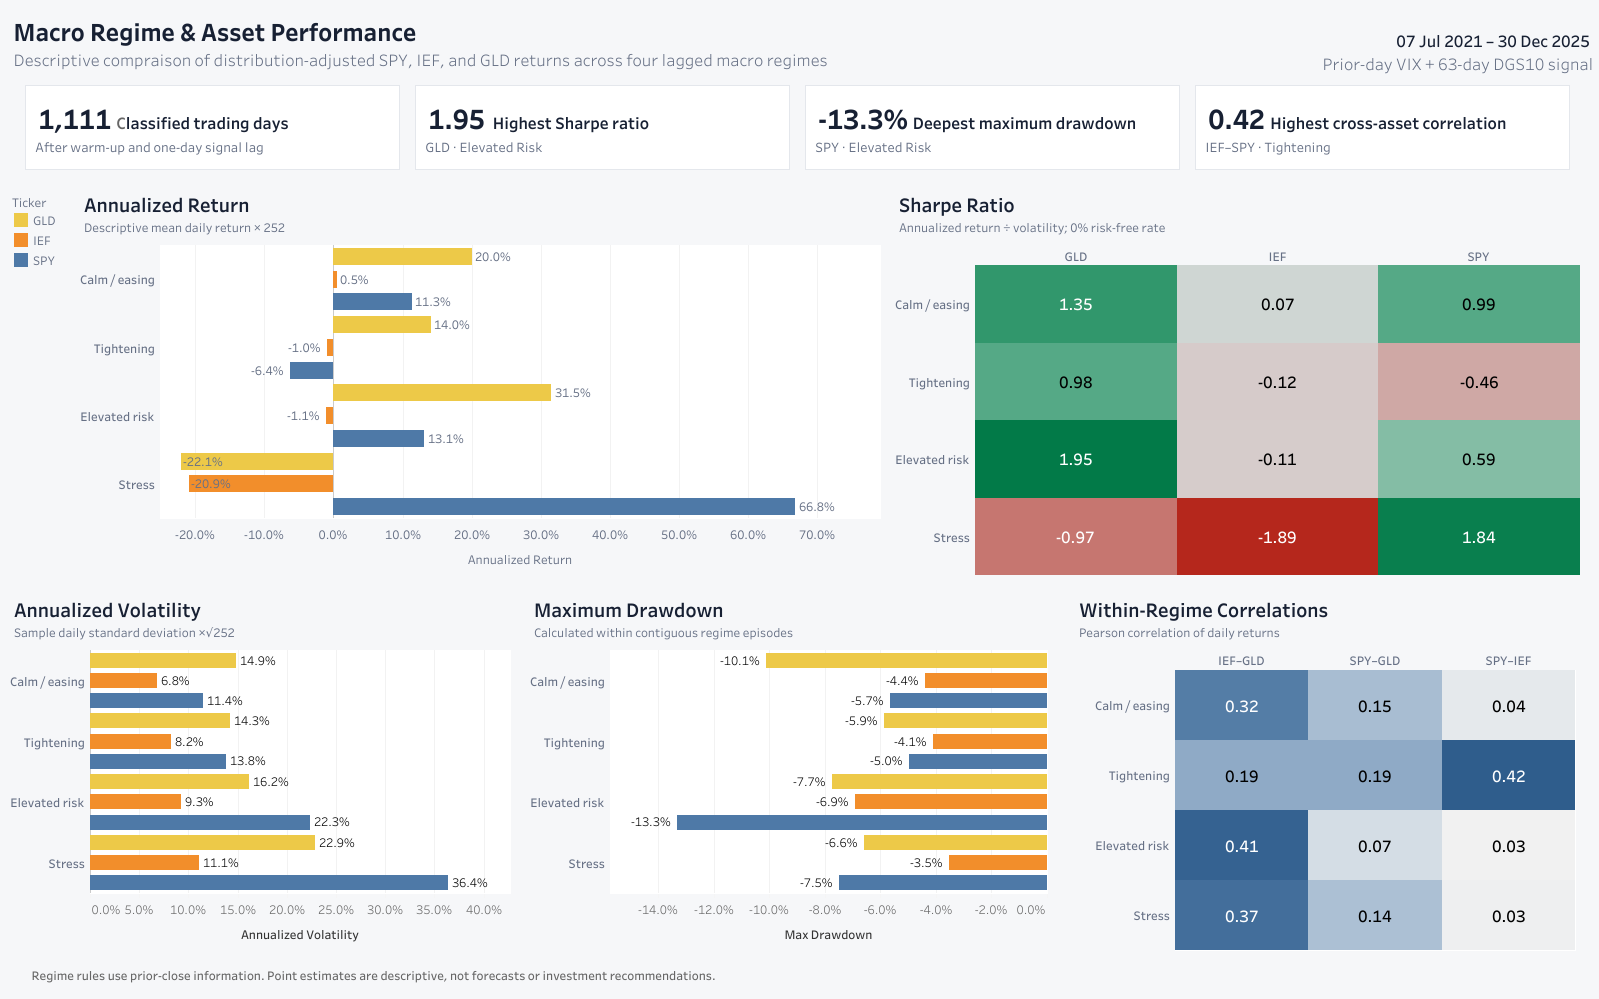This screenshot has width=1599, height=999.
Task: Click the Annualized Return chart title
Action: click(167, 206)
